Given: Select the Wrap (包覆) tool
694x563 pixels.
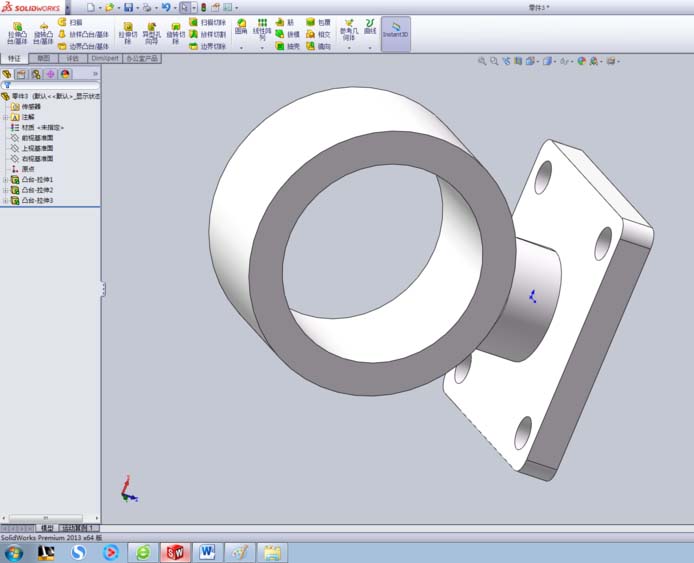Looking at the screenshot, I should click(x=318, y=22).
